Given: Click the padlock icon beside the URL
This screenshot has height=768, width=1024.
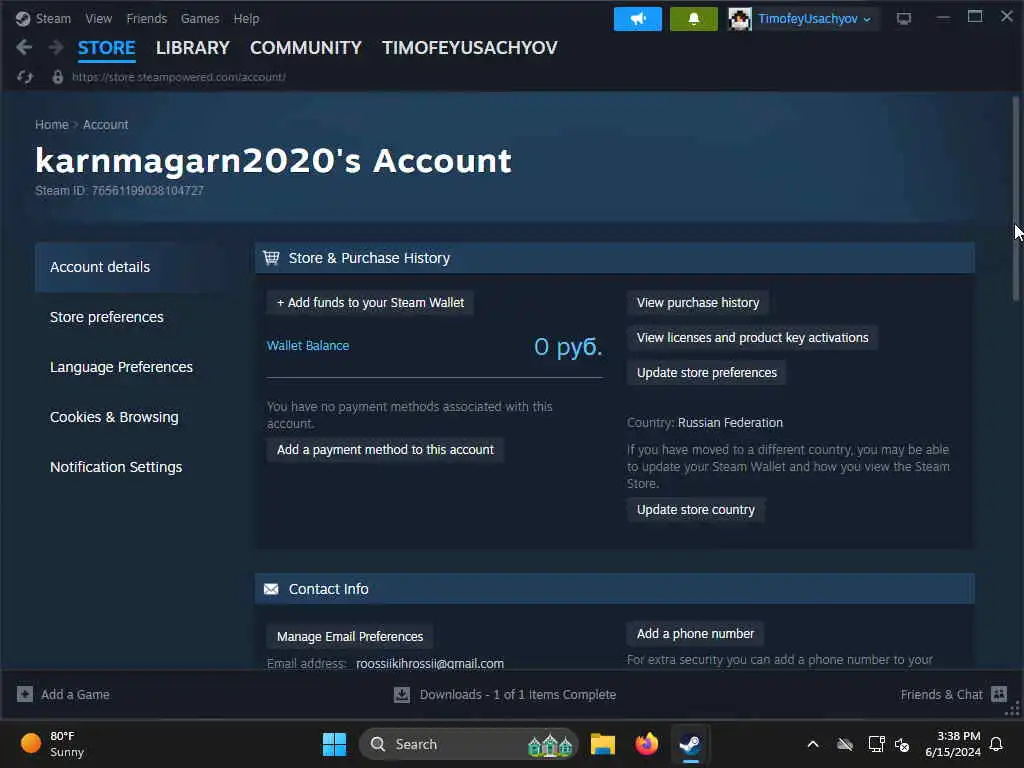Looking at the screenshot, I should 57,77.
